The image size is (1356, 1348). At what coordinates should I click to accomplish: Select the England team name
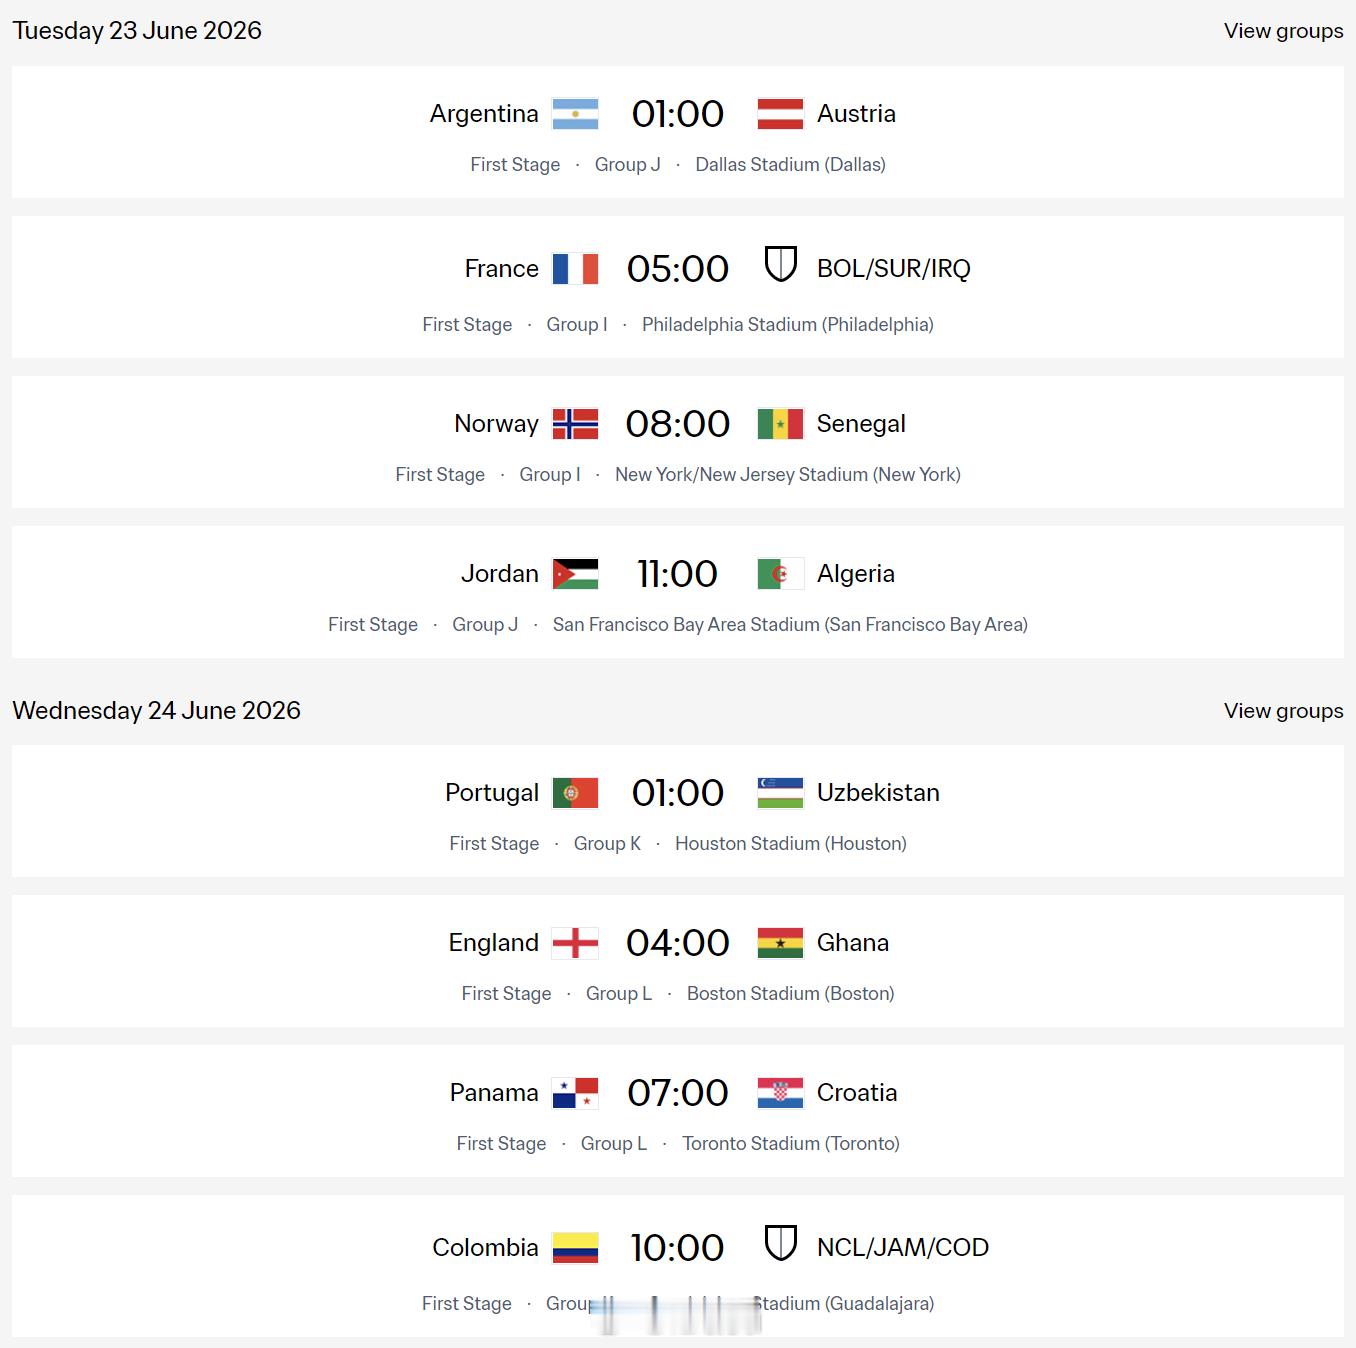[493, 943]
